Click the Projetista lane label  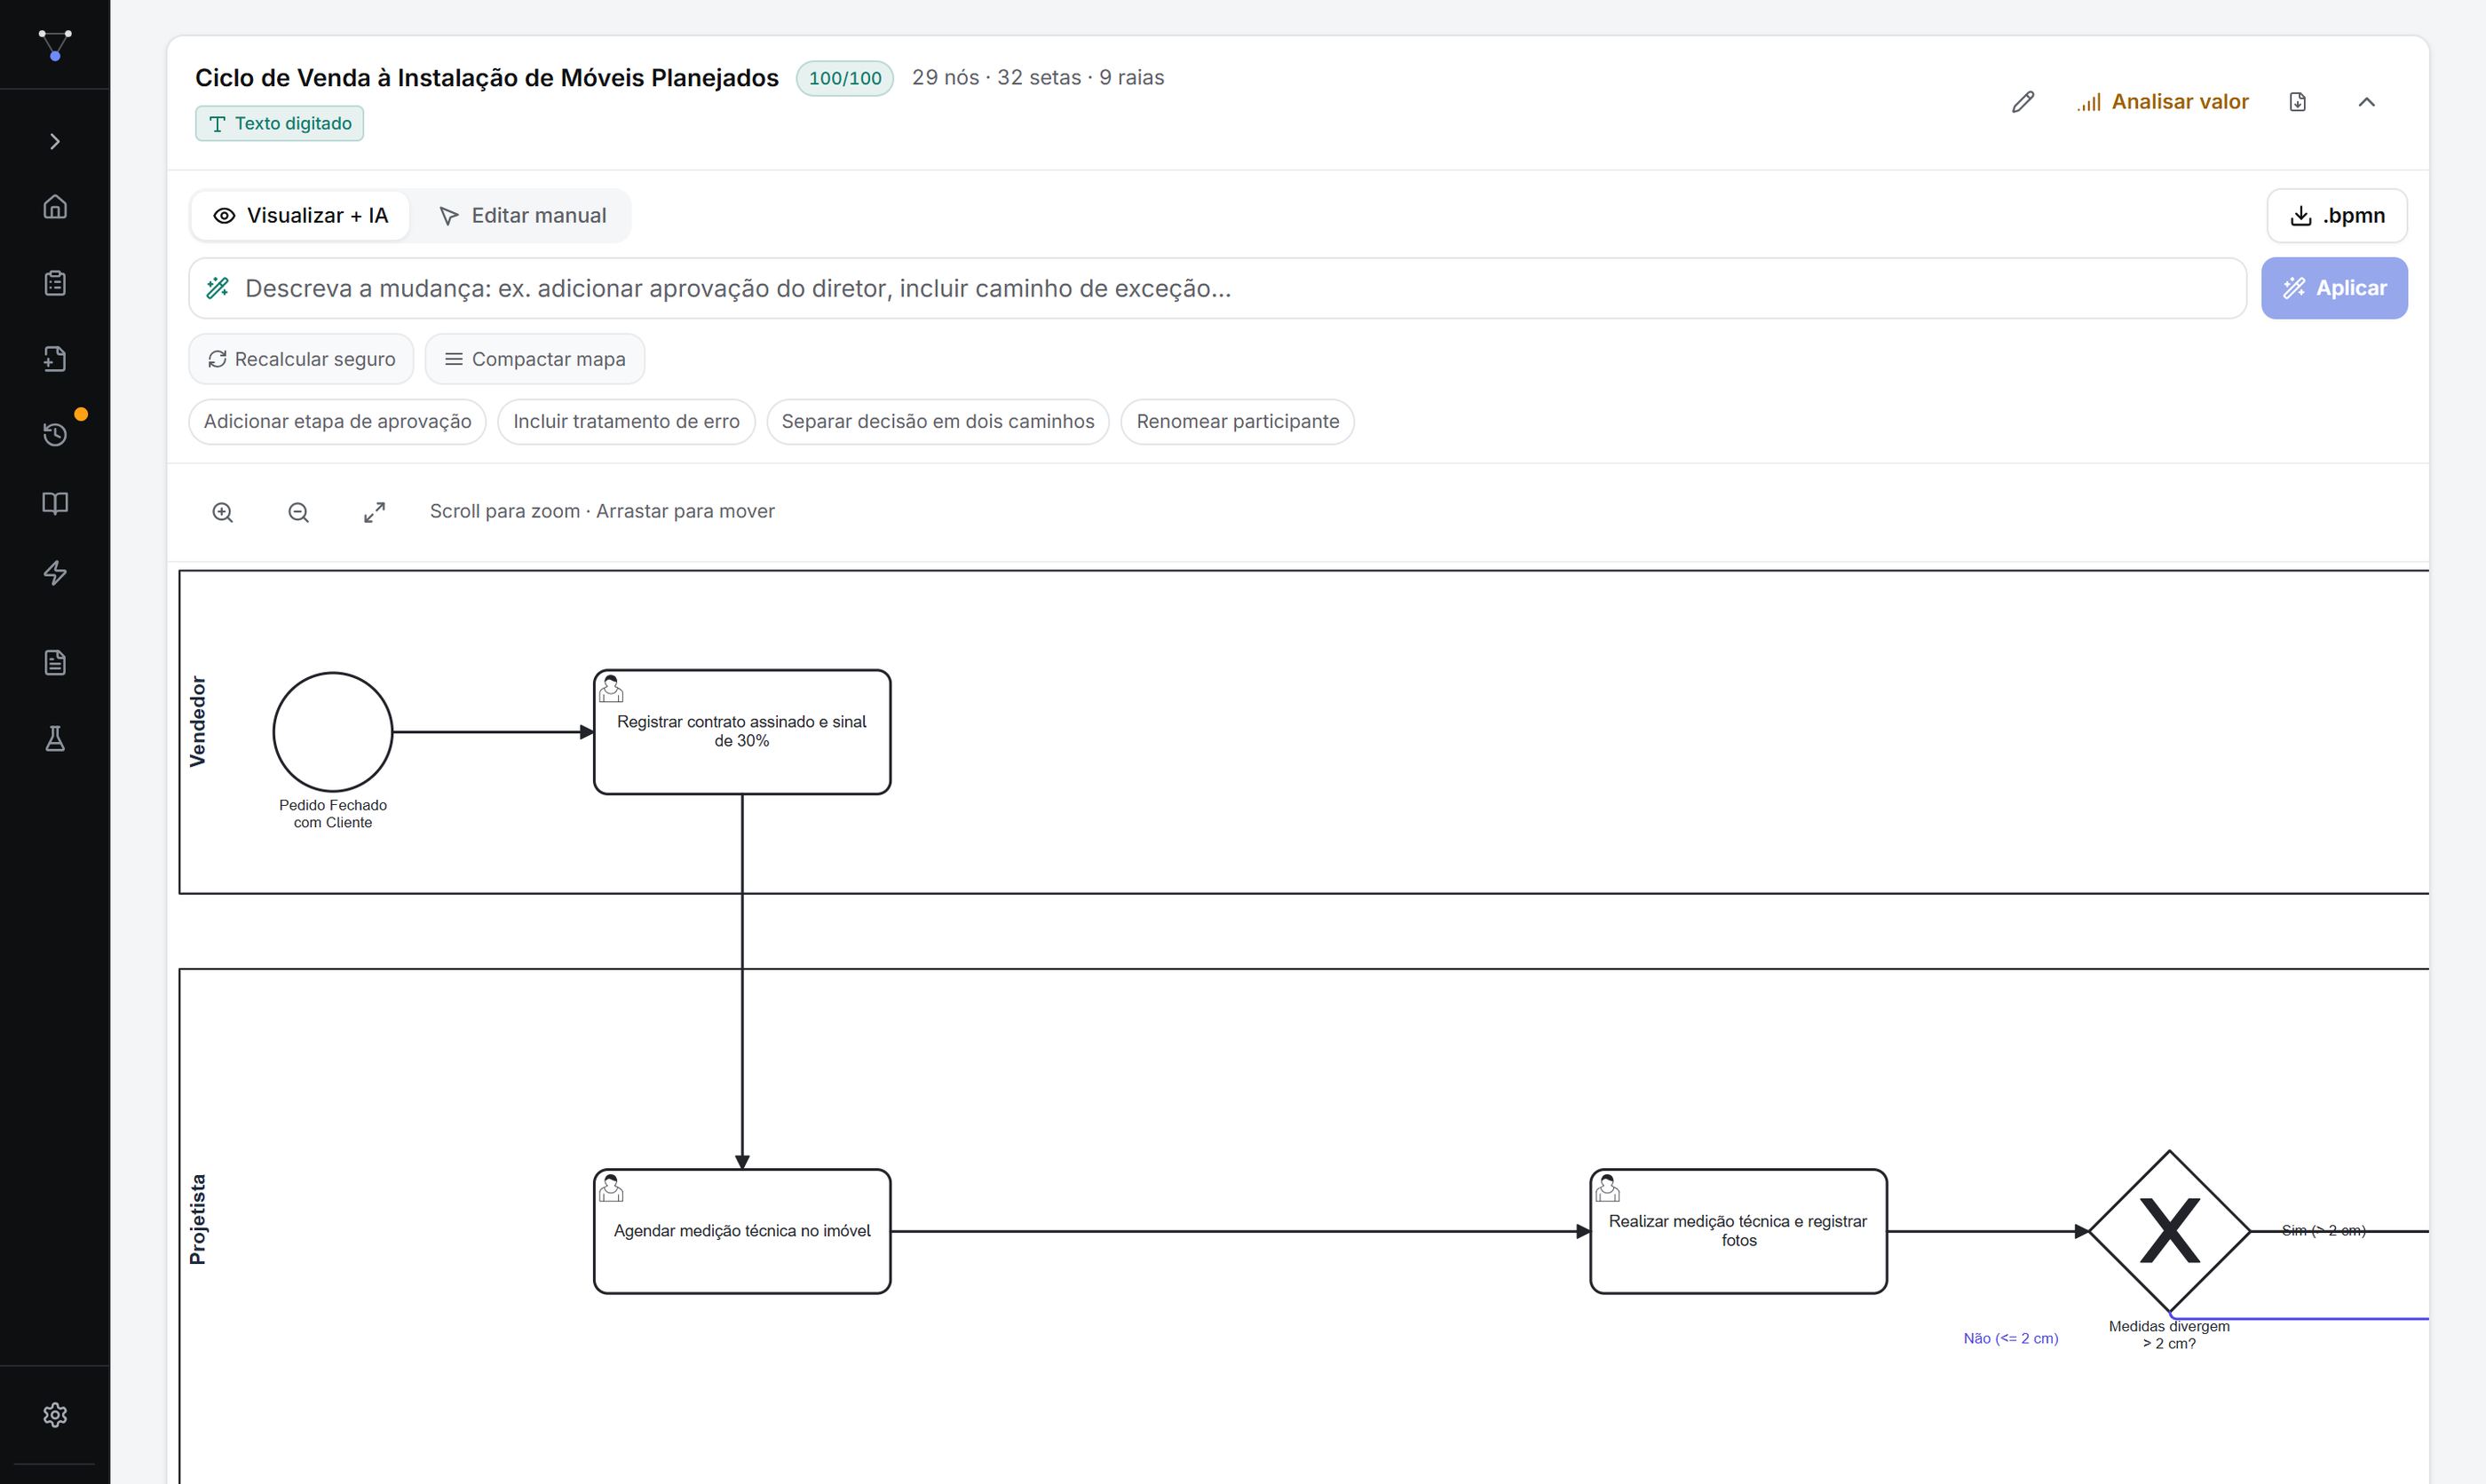pos(198,1219)
